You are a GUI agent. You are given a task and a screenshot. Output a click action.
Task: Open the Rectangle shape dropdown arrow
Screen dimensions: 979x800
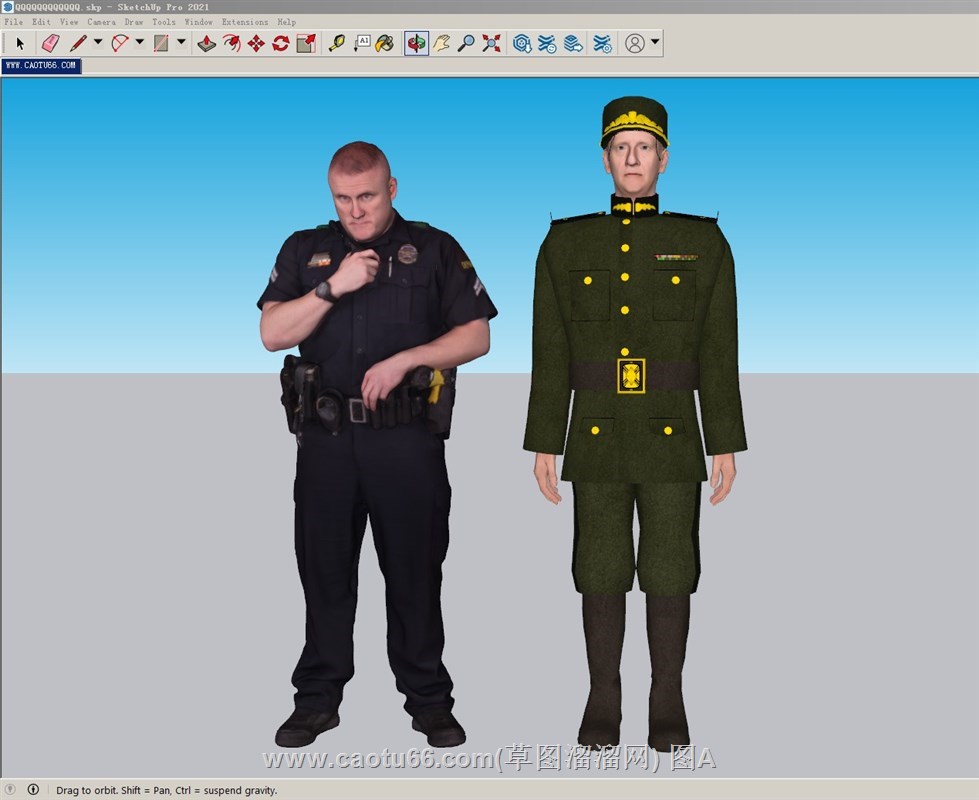click(x=181, y=43)
